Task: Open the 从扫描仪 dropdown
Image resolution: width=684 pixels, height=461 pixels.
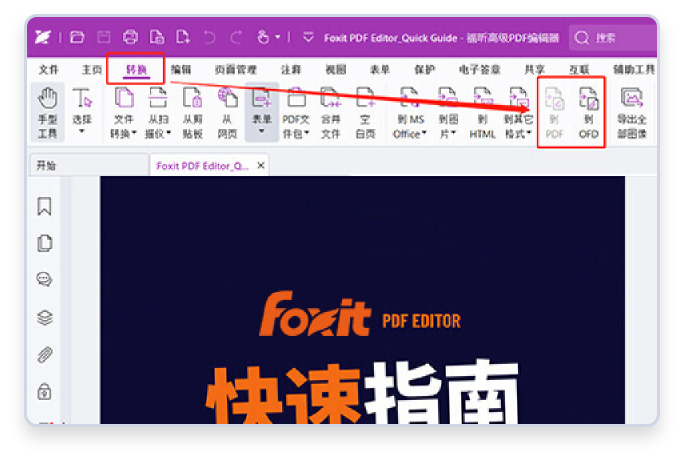Action: pos(158,113)
